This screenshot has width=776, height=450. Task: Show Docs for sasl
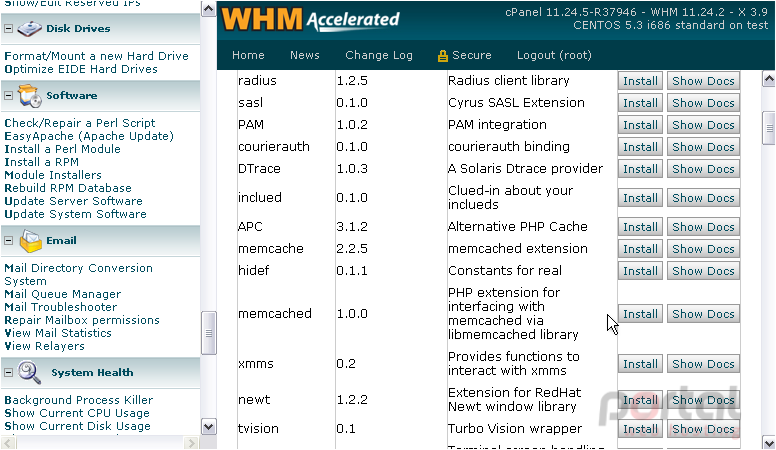coord(703,103)
